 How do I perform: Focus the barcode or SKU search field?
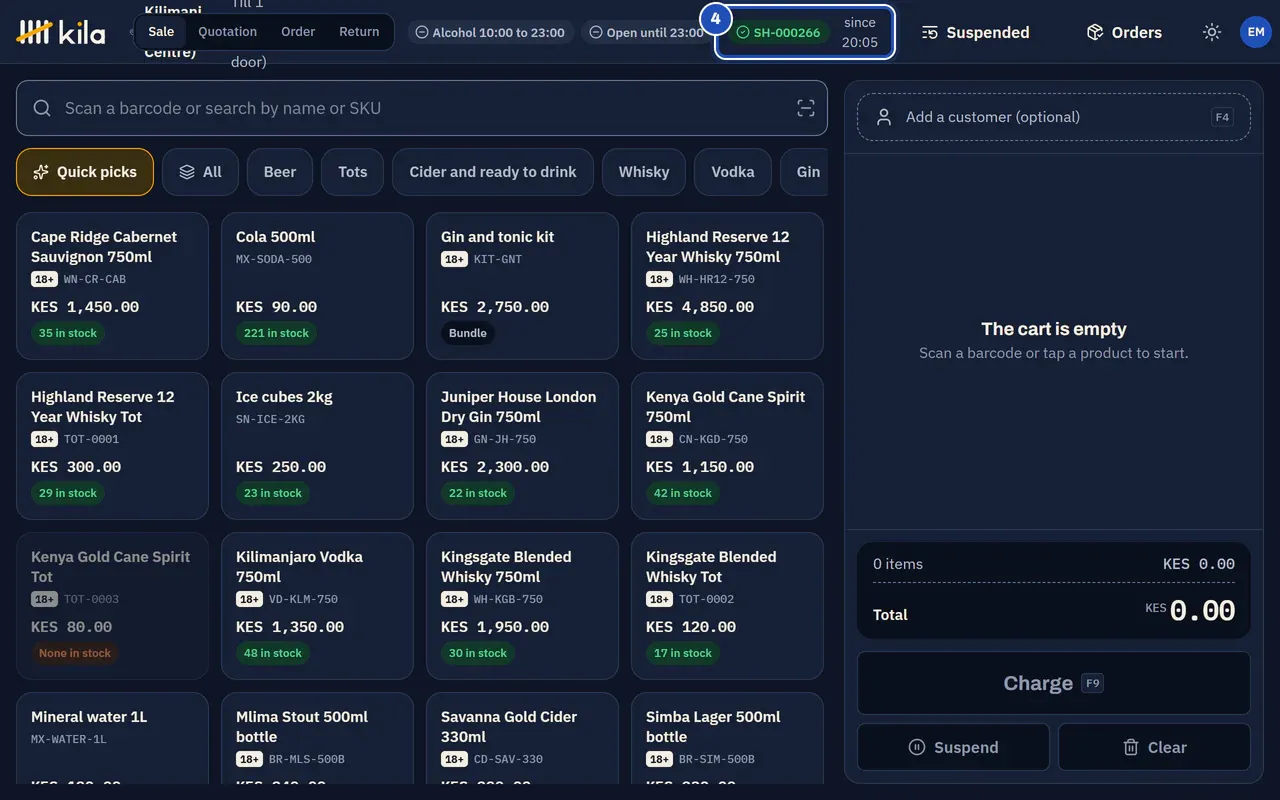point(422,108)
